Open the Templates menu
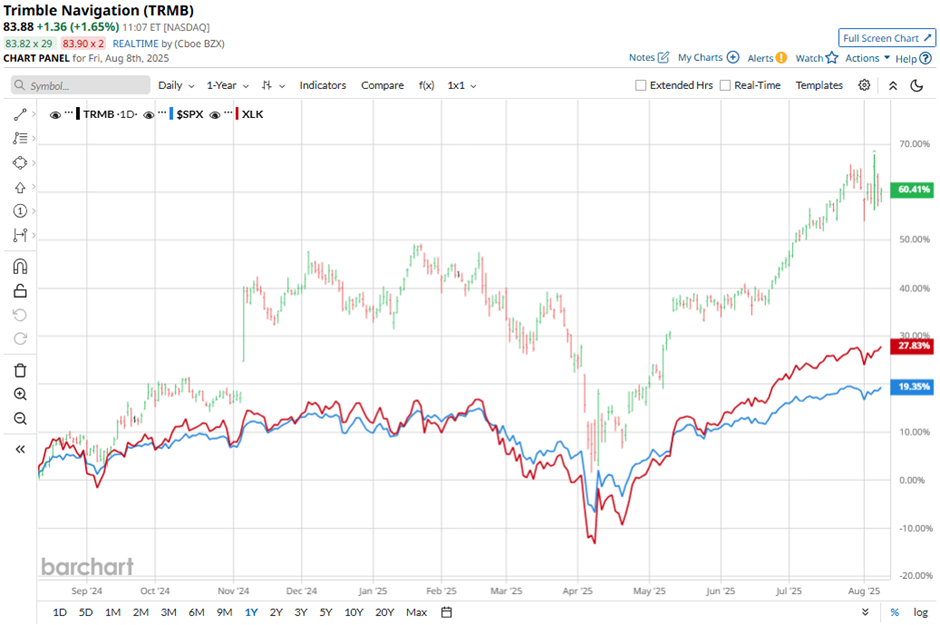The width and height of the screenshot is (940, 625). click(819, 86)
